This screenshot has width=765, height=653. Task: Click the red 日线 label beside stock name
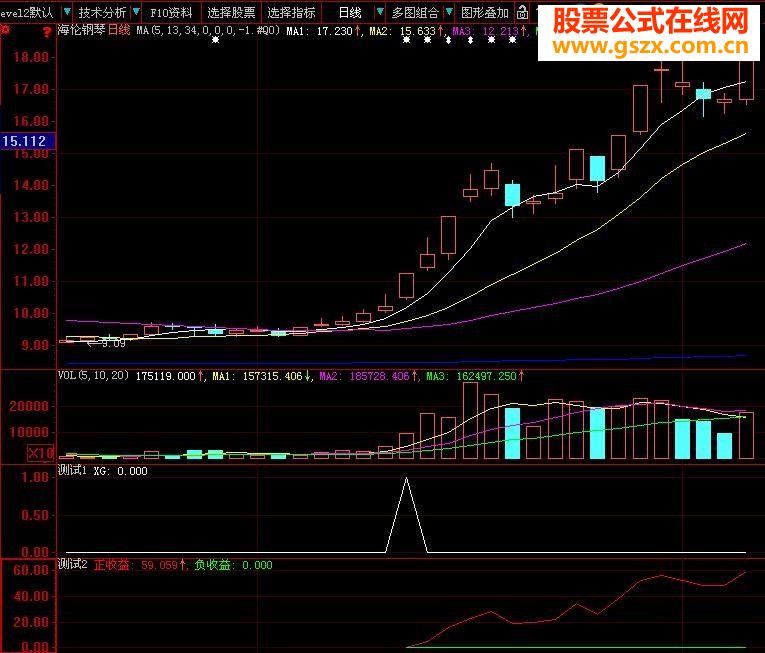[x=119, y=30]
